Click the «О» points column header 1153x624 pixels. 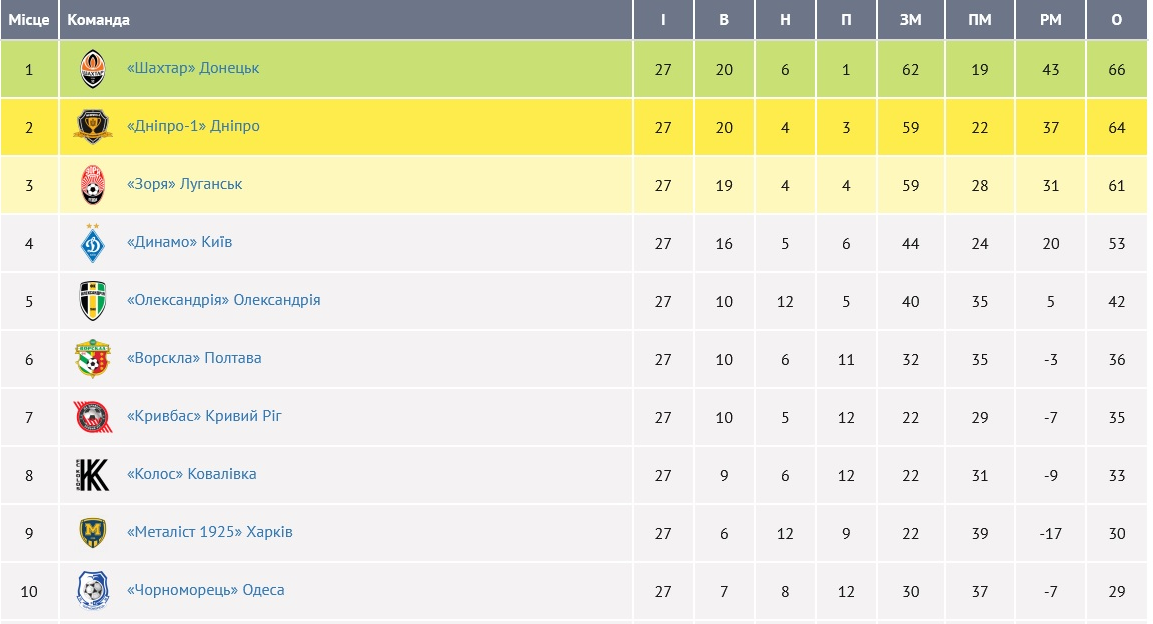[x=1117, y=20]
